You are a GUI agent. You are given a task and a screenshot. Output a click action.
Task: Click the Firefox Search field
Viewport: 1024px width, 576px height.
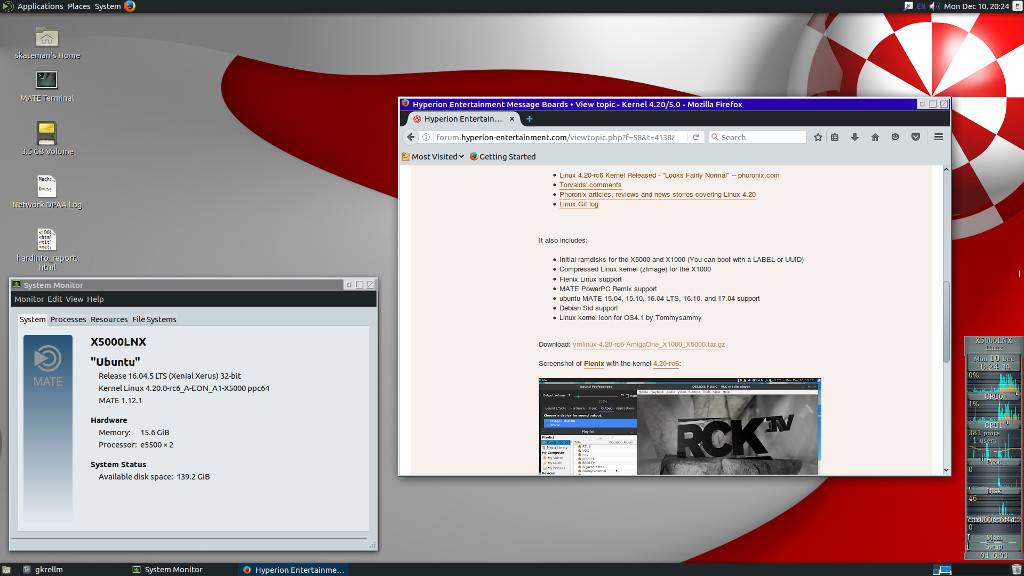click(758, 137)
